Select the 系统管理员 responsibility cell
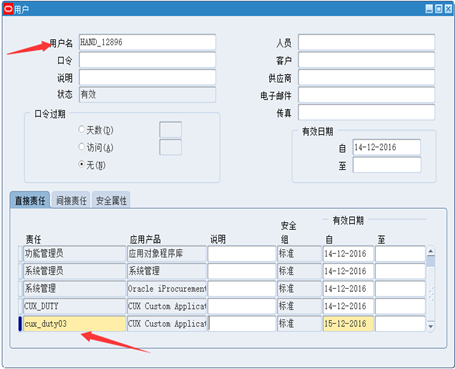 point(74,271)
